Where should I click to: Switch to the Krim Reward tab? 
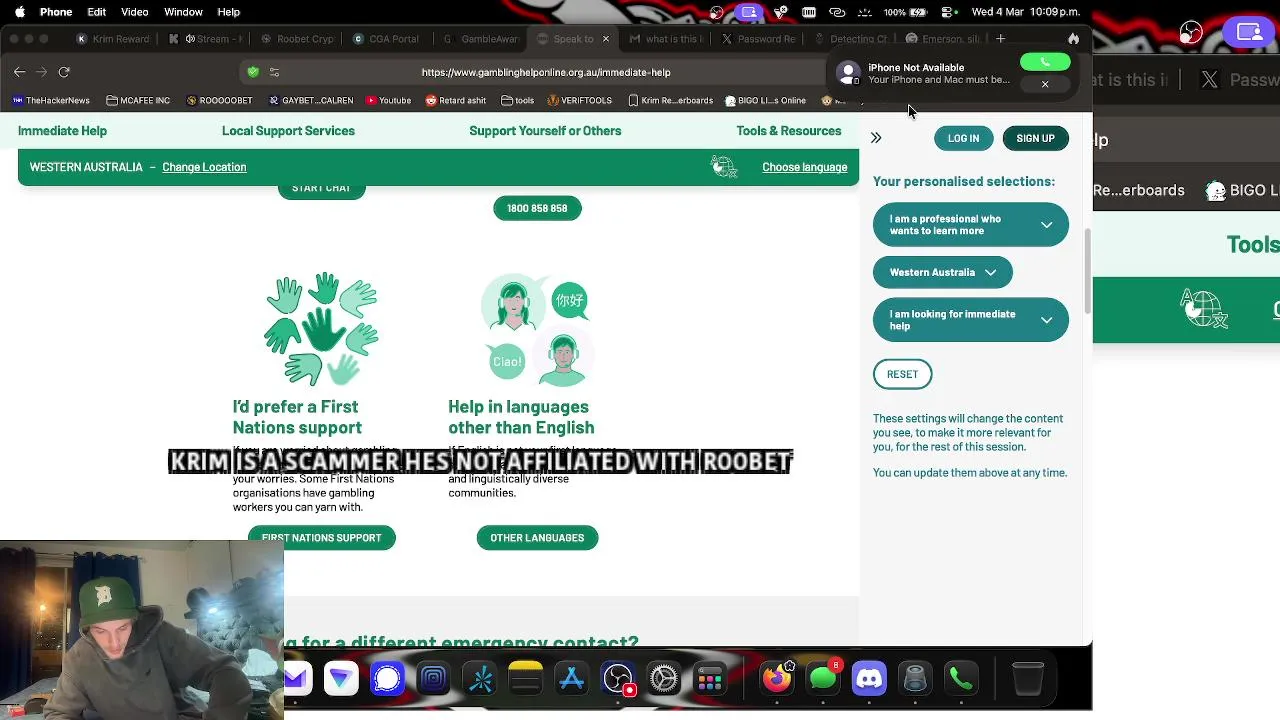pos(112,39)
